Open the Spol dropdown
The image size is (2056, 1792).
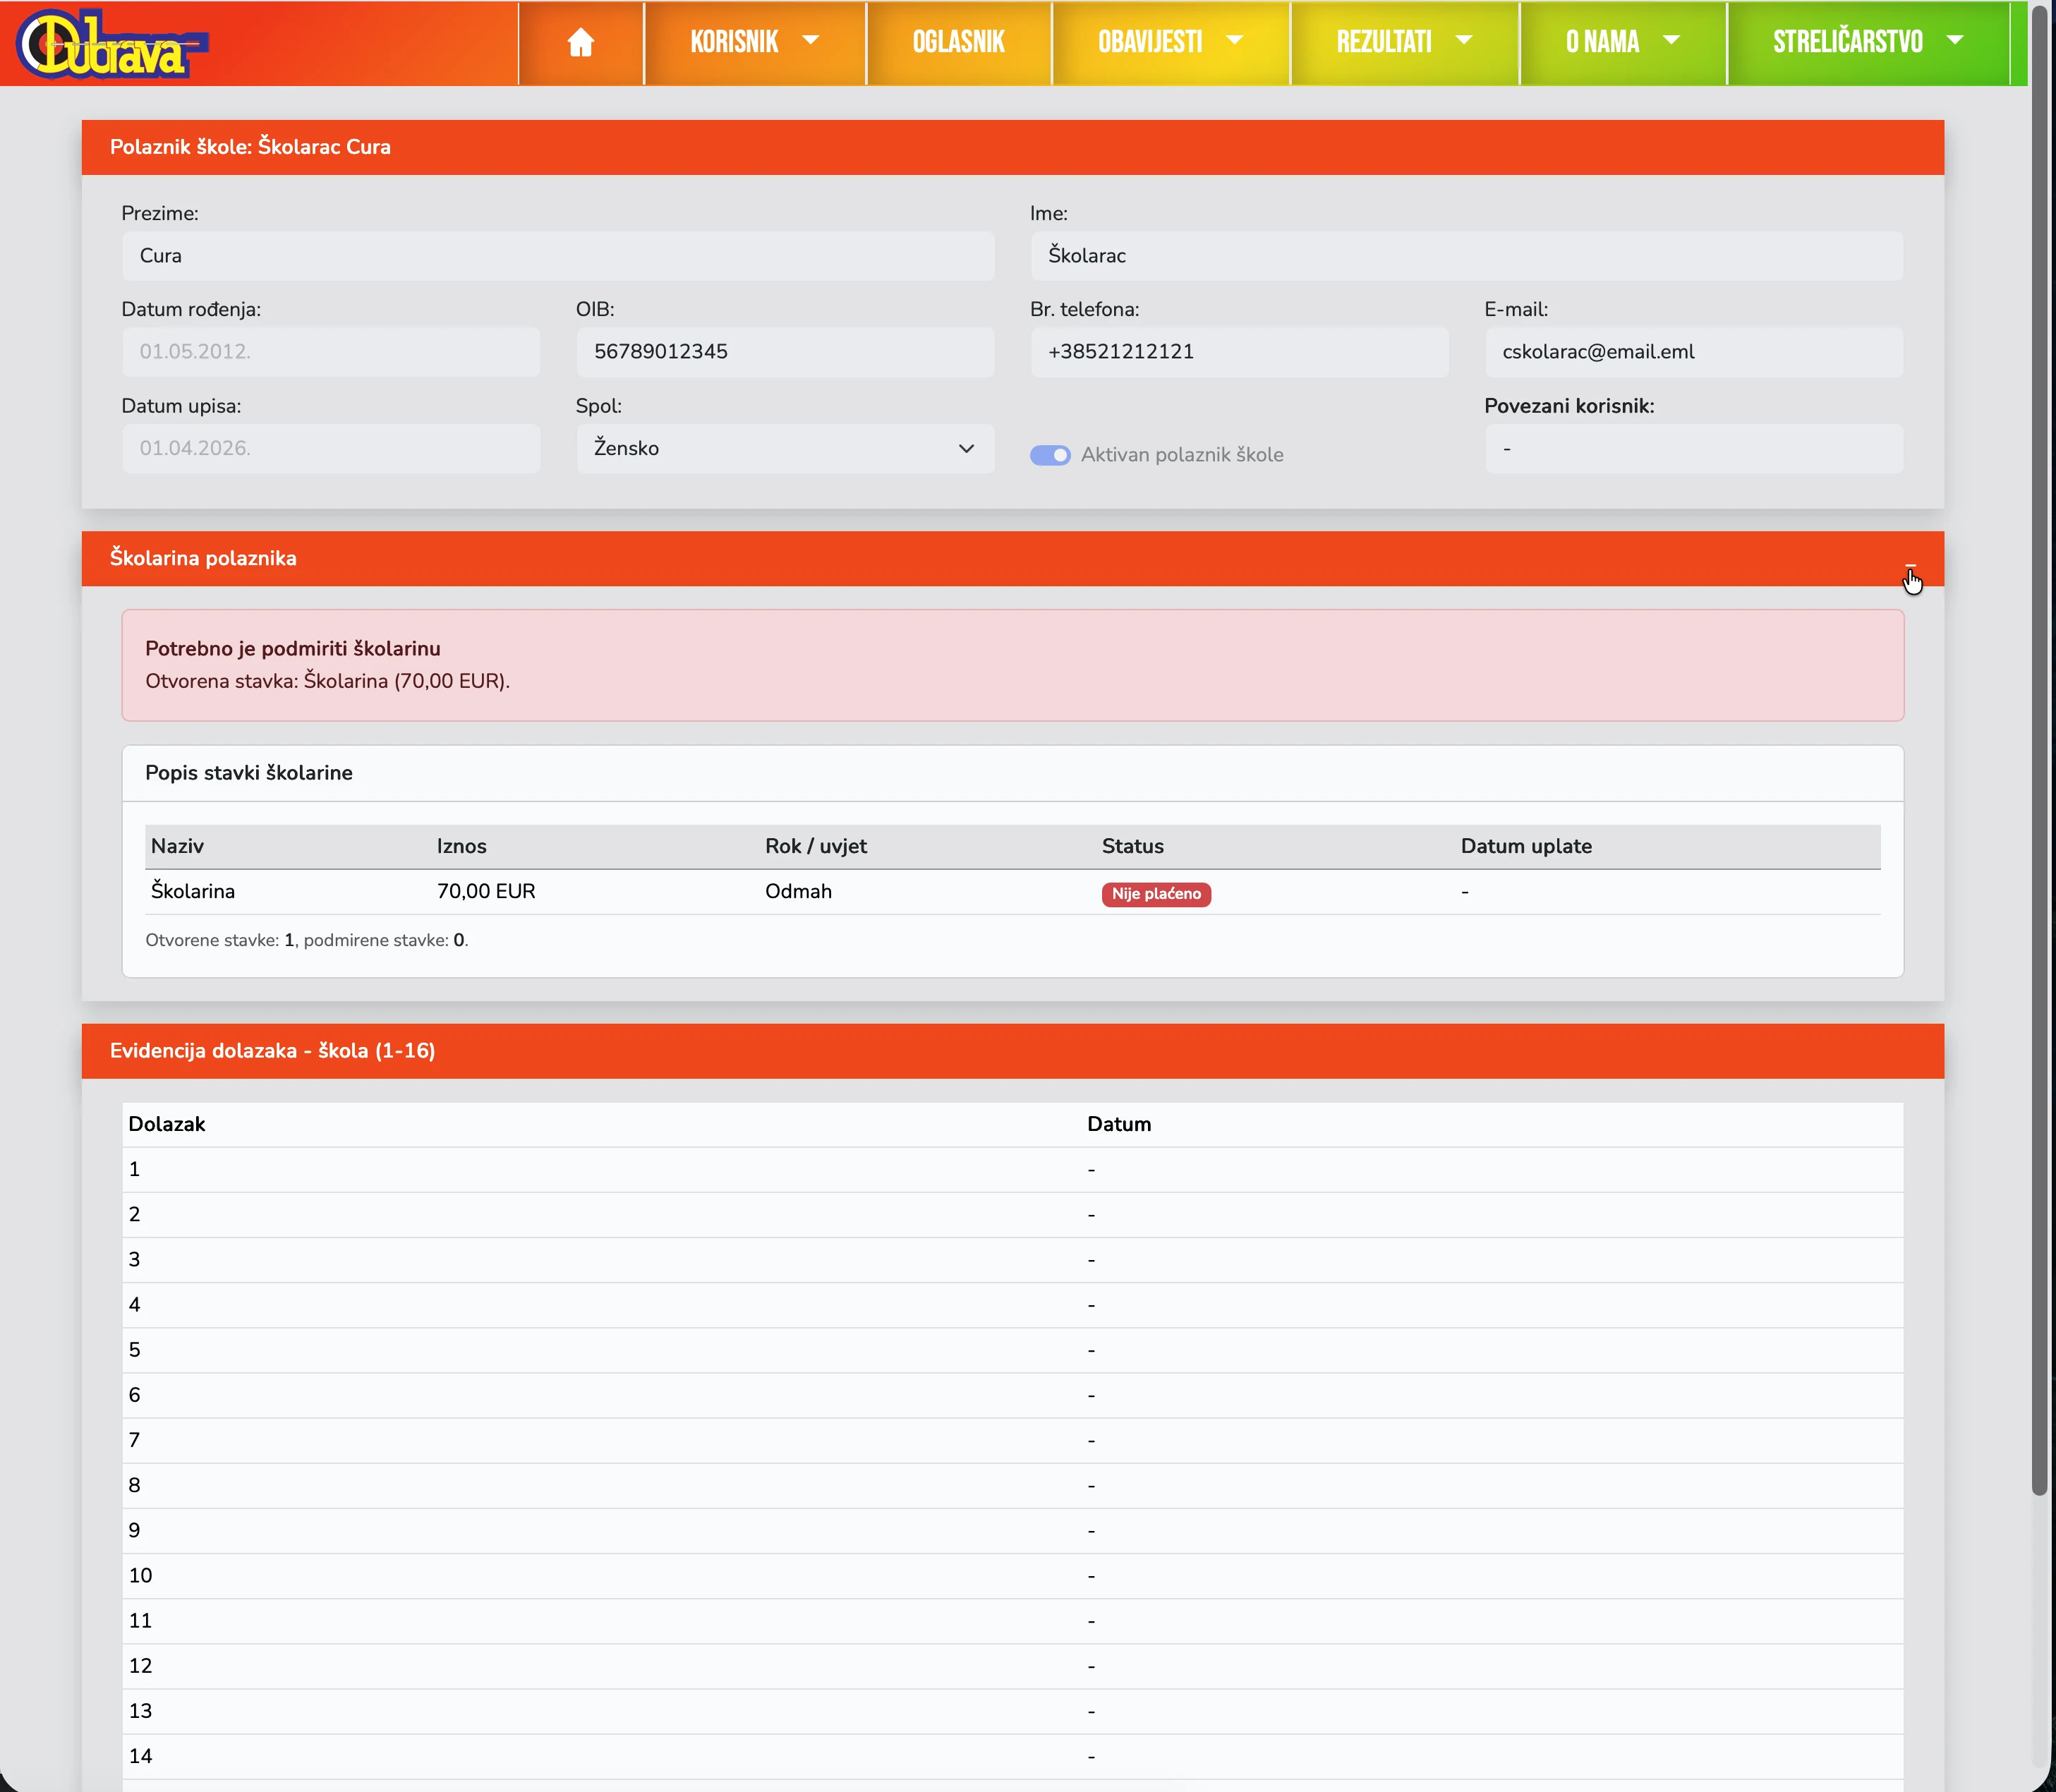tap(784, 448)
